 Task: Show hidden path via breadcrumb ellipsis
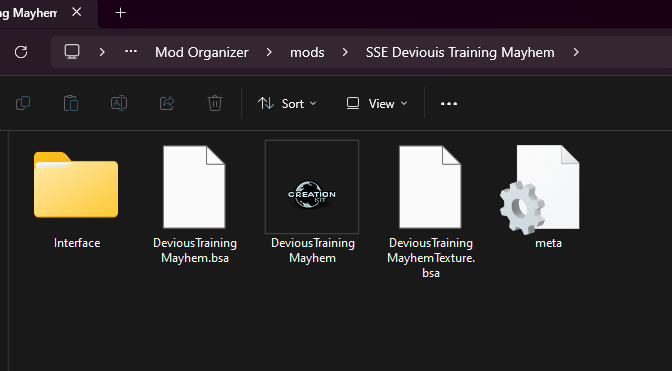[x=131, y=52]
